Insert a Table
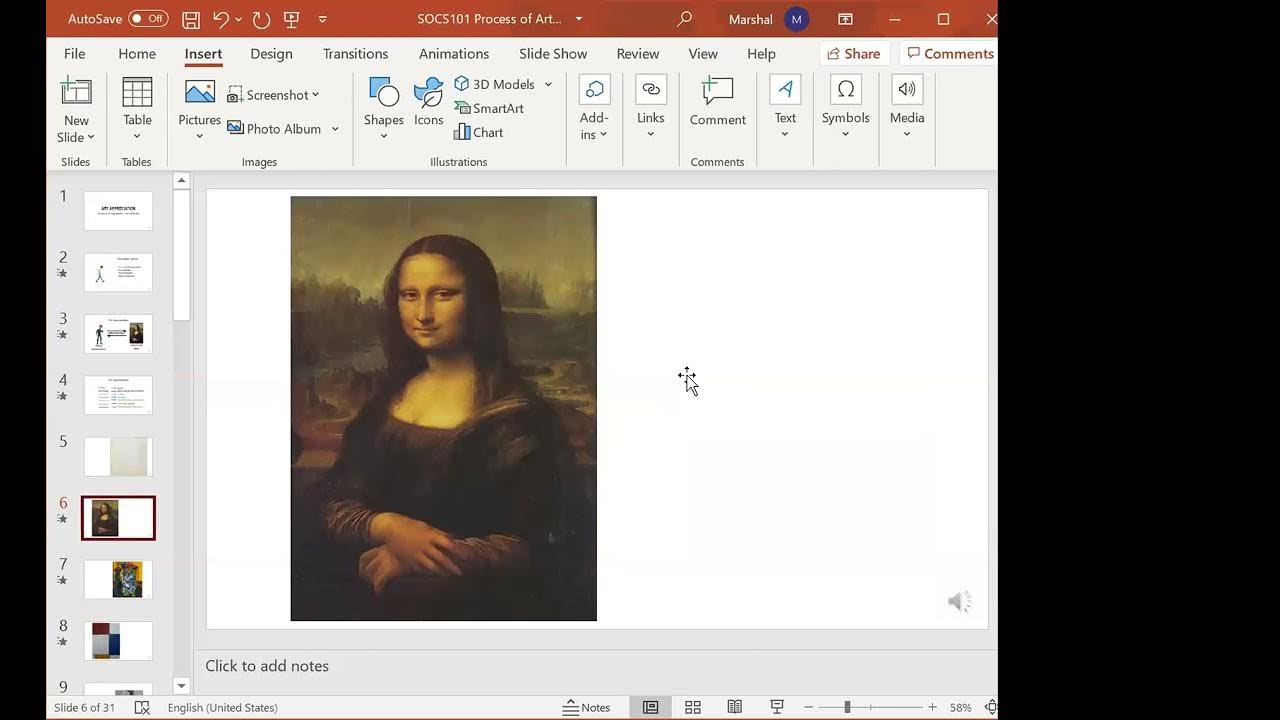 point(137,107)
